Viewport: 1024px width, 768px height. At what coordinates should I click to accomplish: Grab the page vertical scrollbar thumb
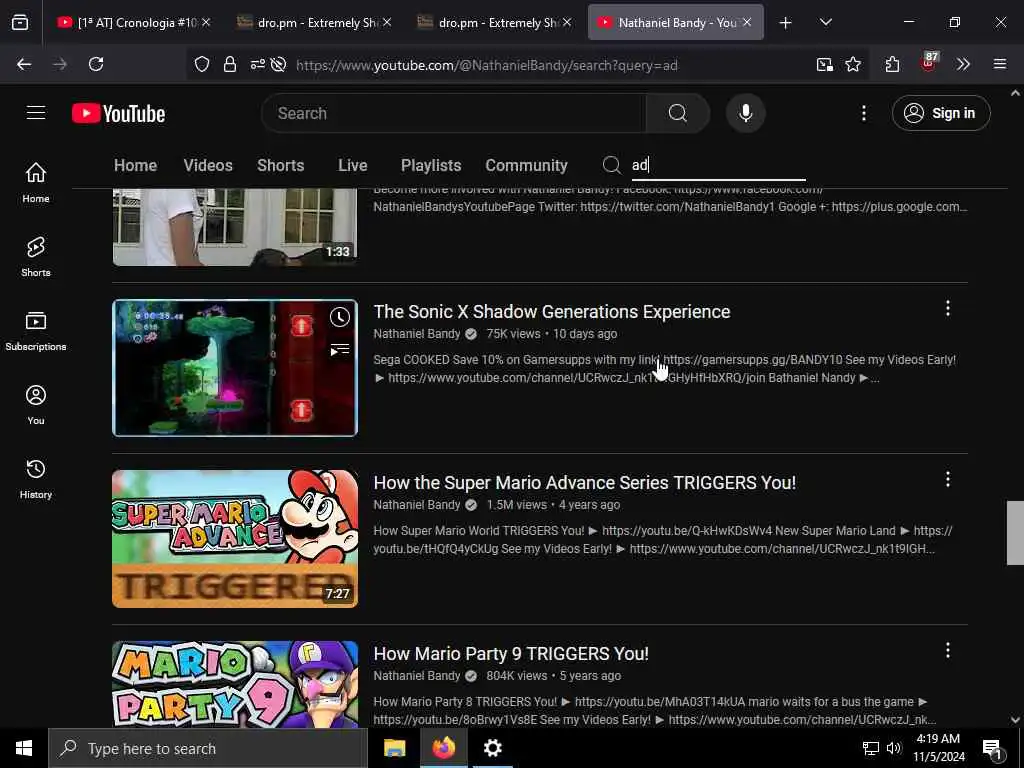coord(1015,532)
